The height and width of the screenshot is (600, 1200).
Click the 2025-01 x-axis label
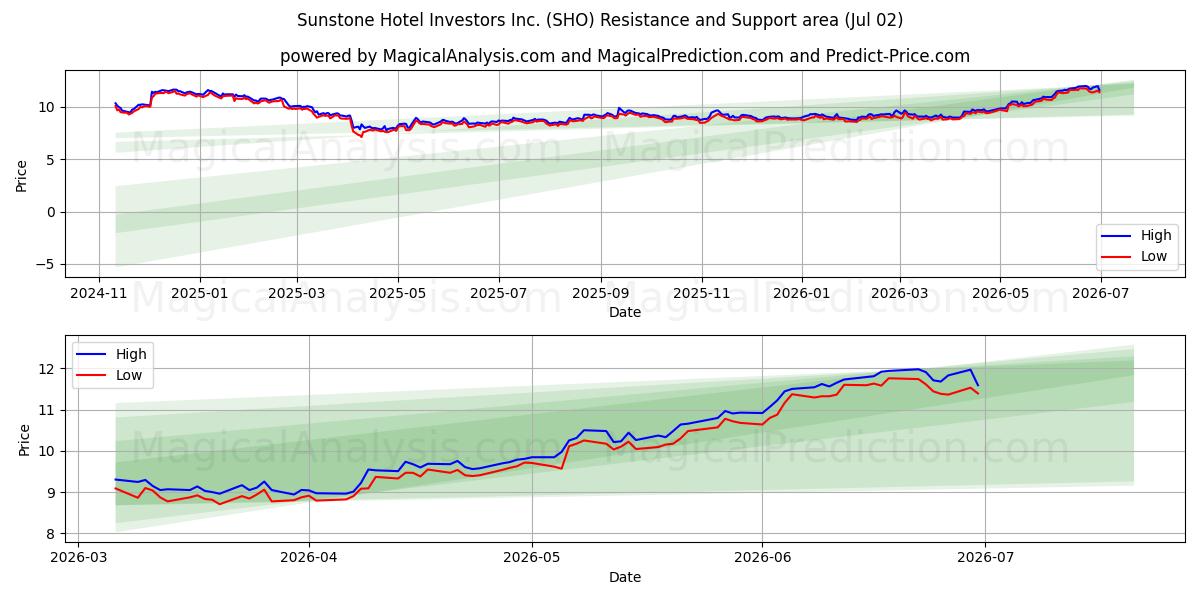[x=200, y=293]
